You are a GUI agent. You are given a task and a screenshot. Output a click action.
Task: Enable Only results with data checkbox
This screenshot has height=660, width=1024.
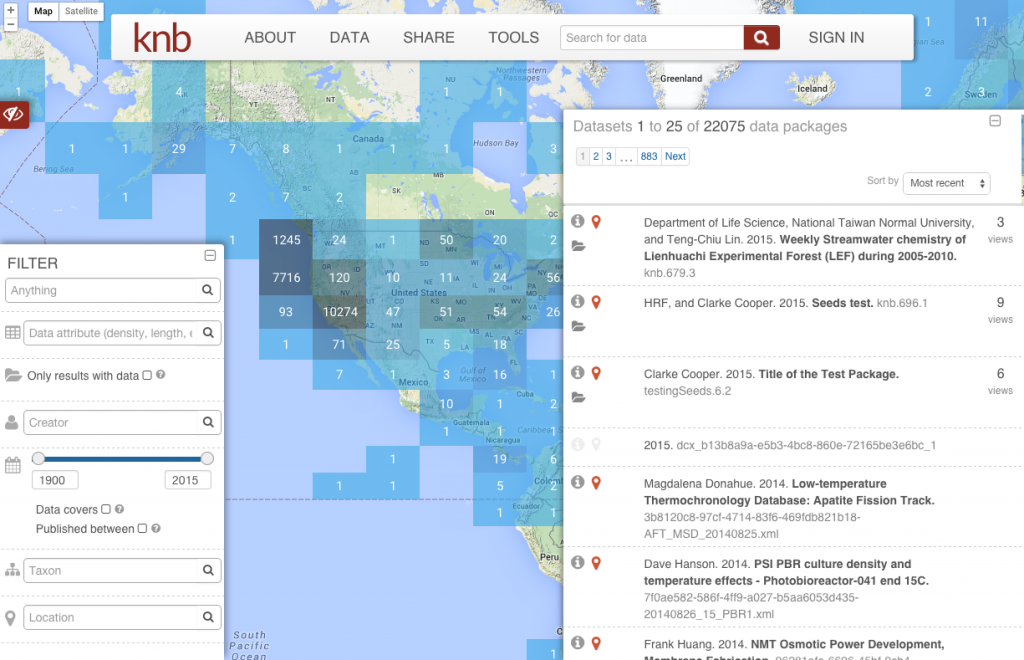[147, 376]
